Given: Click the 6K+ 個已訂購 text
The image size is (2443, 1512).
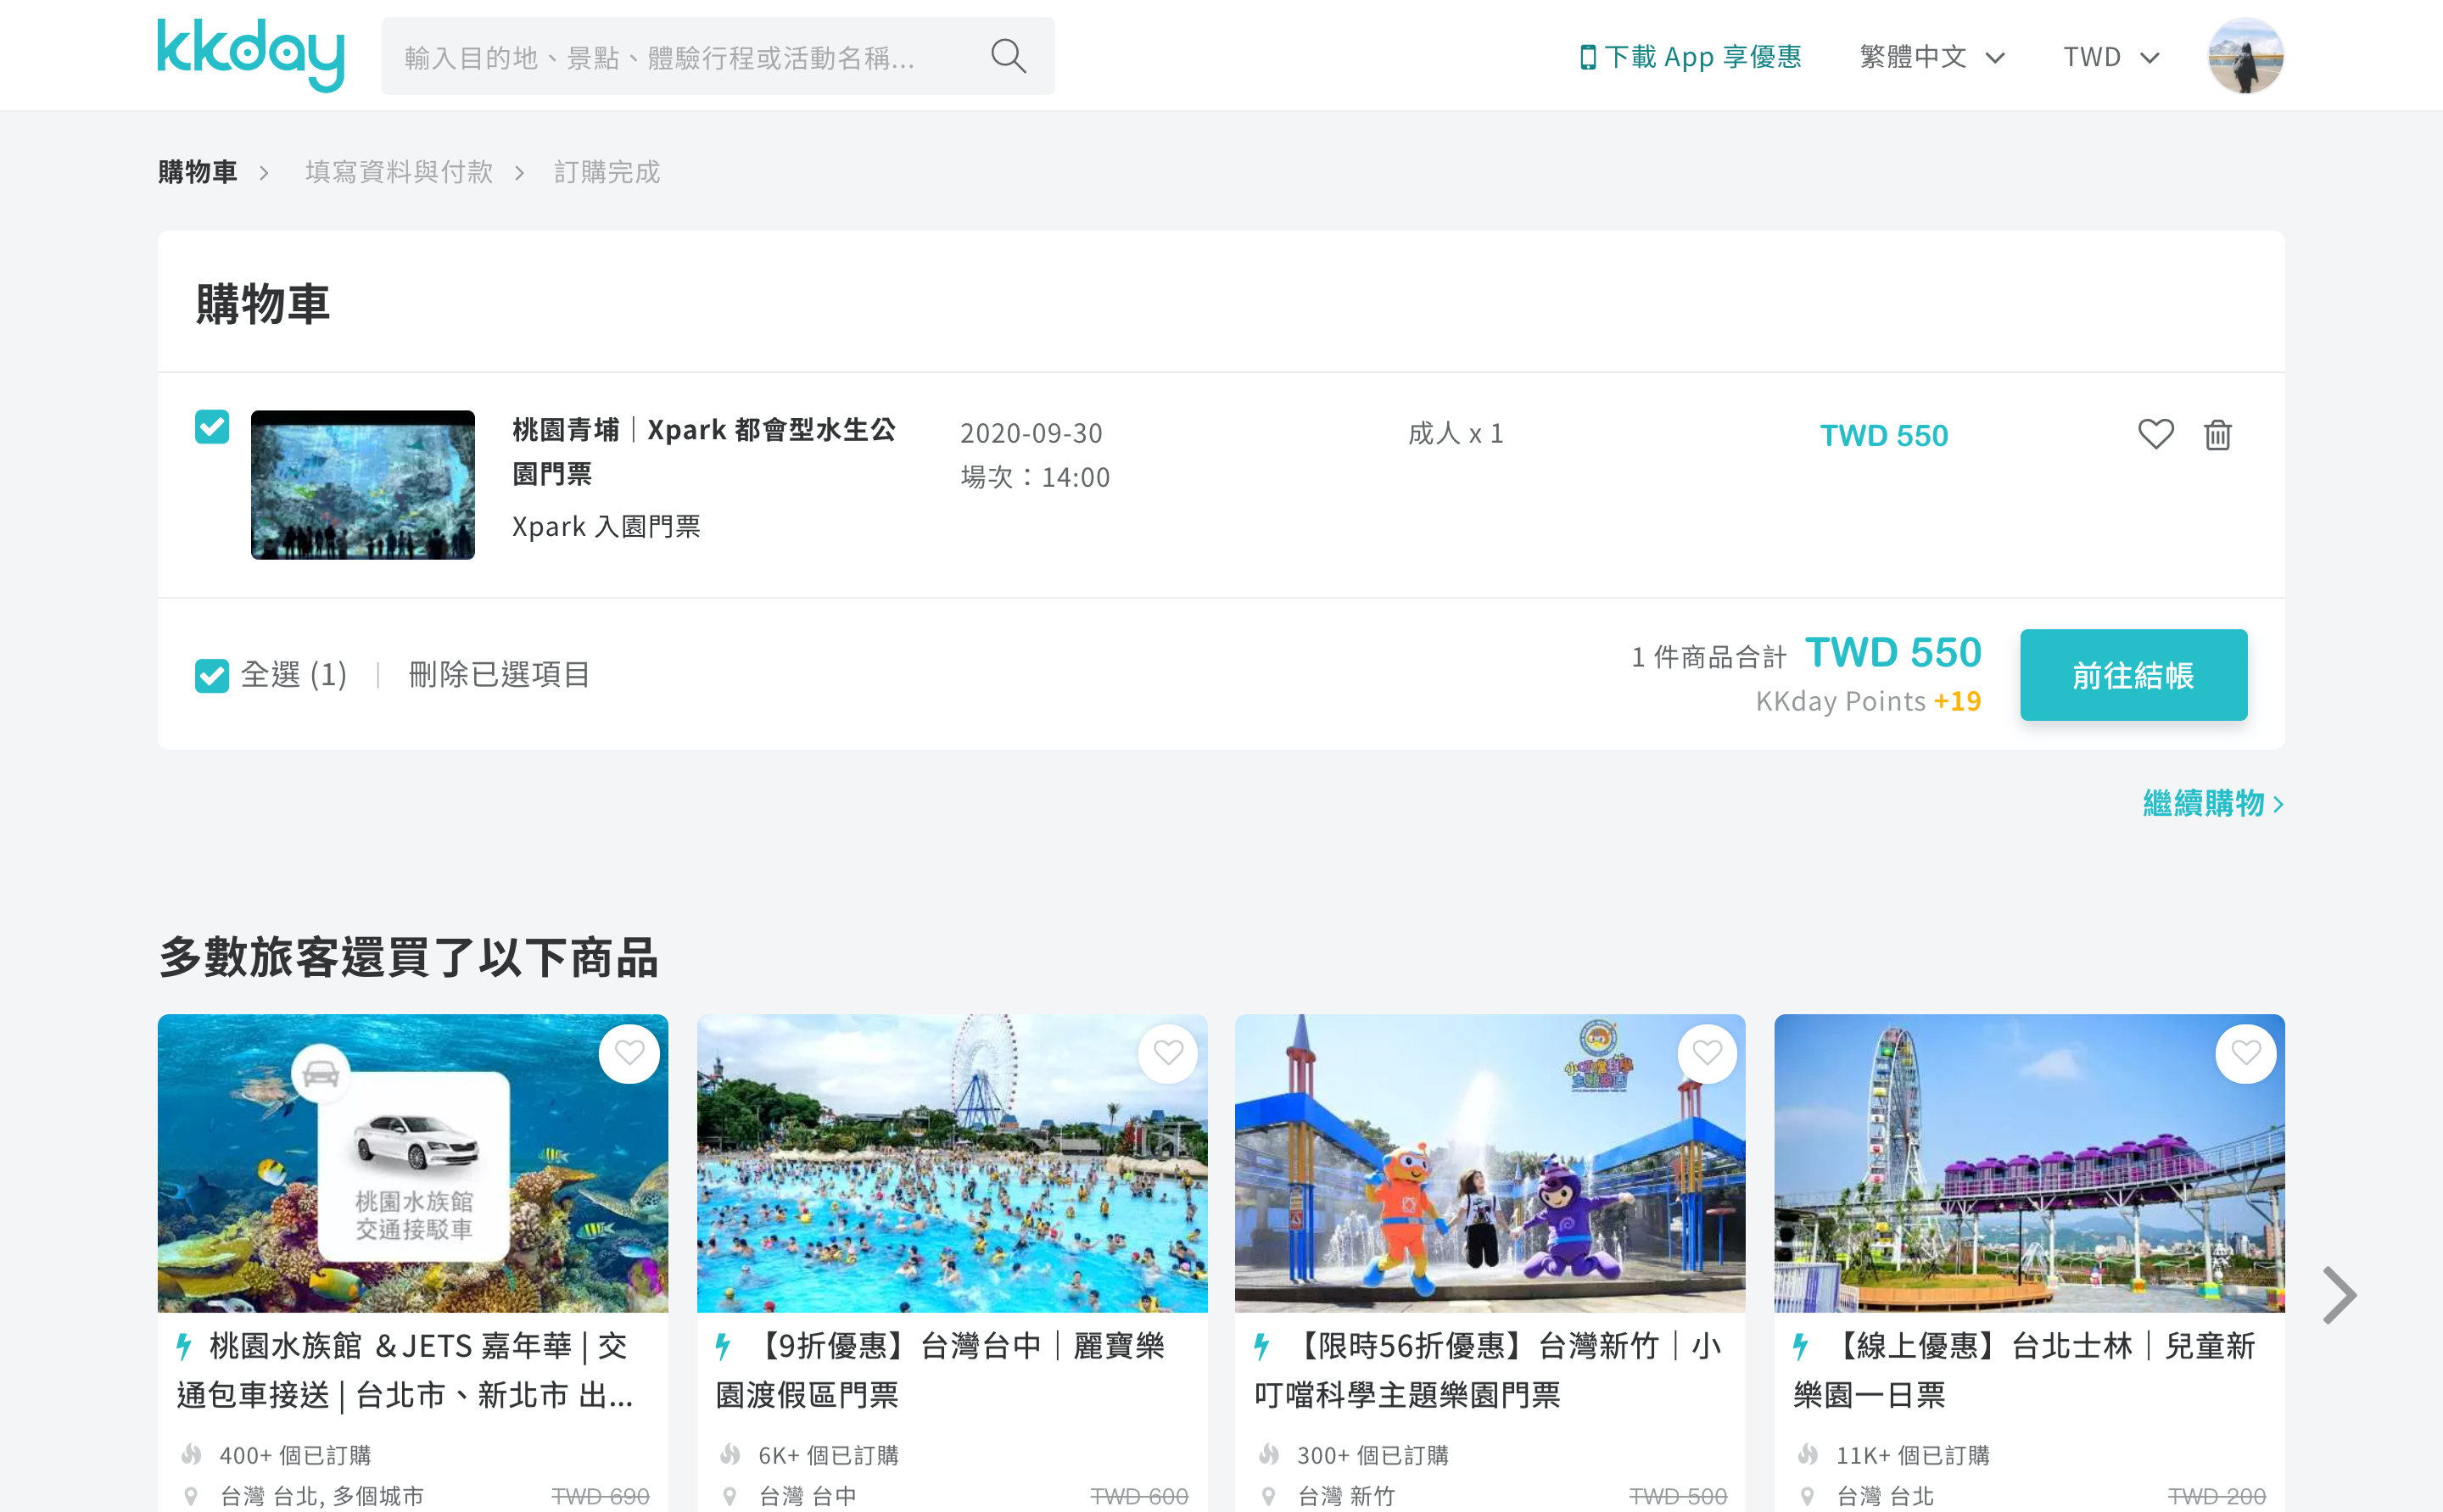Looking at the screenshot, I should (828, 1455).
